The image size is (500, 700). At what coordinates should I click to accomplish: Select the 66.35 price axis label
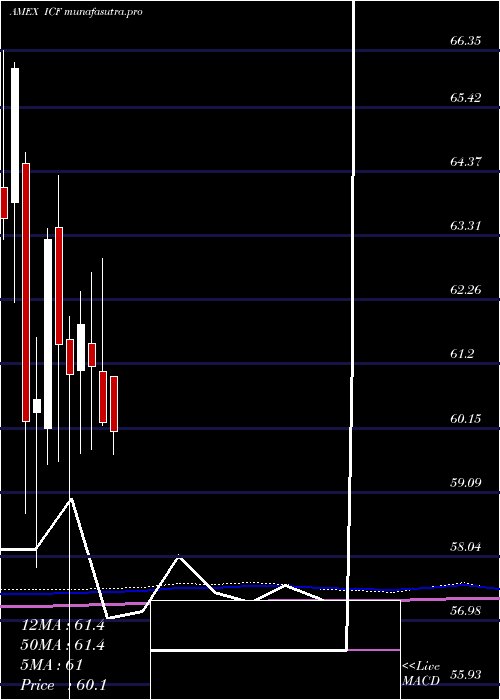point(466,41)
